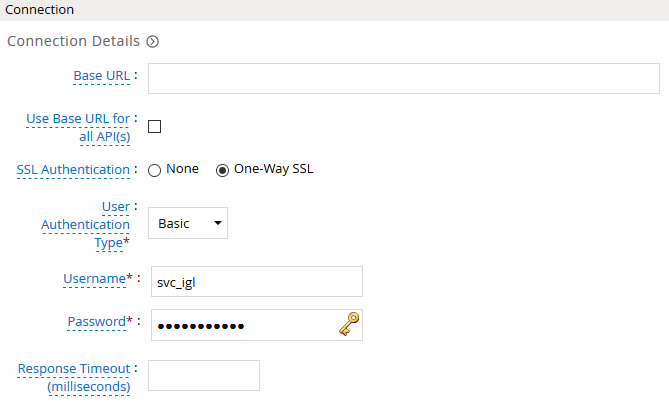Click the Use Base URL for all API(s) label
This screenshot has height=403, width=669.
[78, 127]
